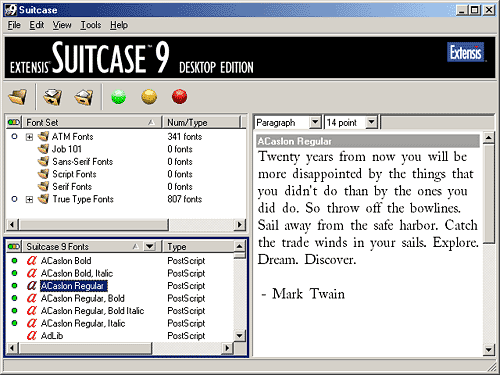Image resolution: width=500 pixels, height=375 pixels.
Task: Click the yellow temporary-activate ball button
Action: [x=149, y=97]
